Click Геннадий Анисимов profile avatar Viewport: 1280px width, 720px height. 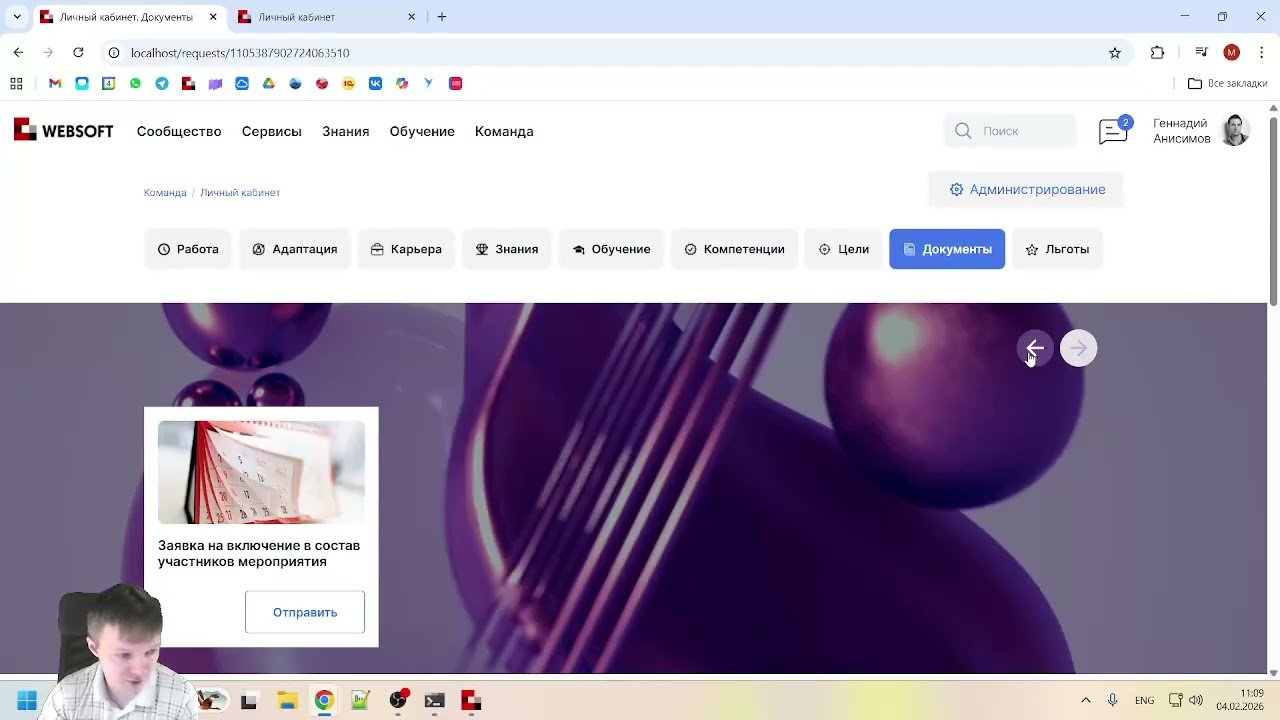pyautogui.click(x=1236, y=130)
